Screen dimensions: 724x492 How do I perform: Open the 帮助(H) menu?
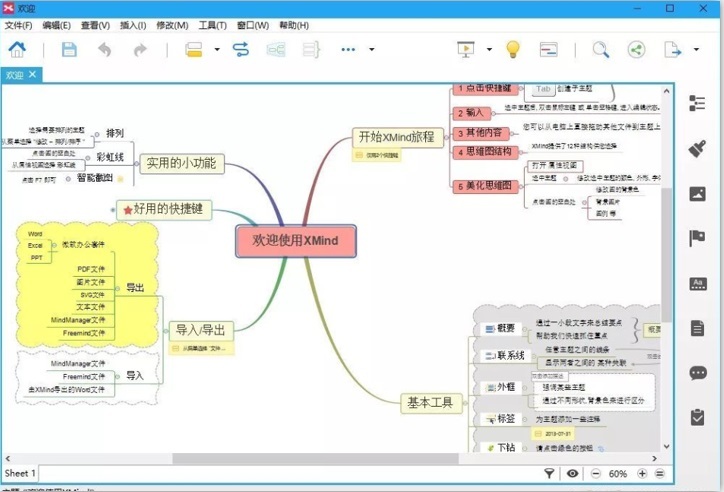pyautogui.click(x=294, y=25)
